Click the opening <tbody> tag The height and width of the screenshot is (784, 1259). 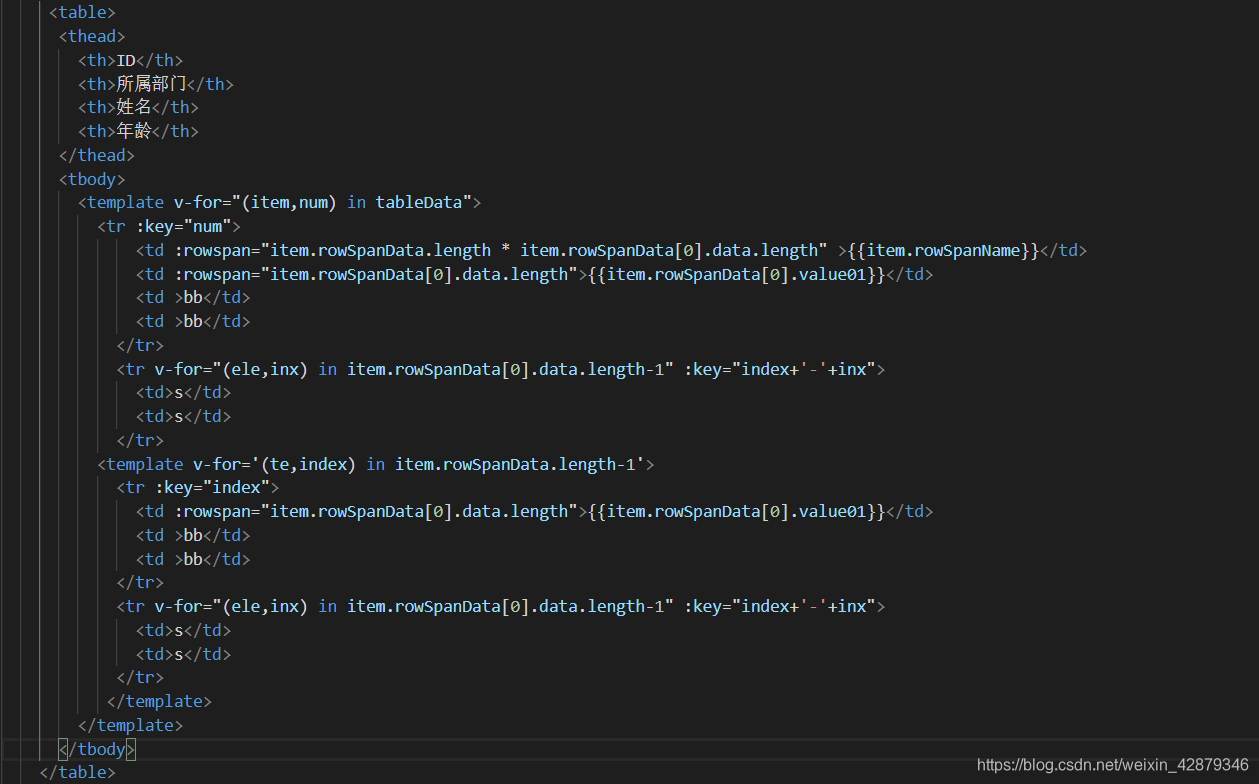tap(92, 179)
